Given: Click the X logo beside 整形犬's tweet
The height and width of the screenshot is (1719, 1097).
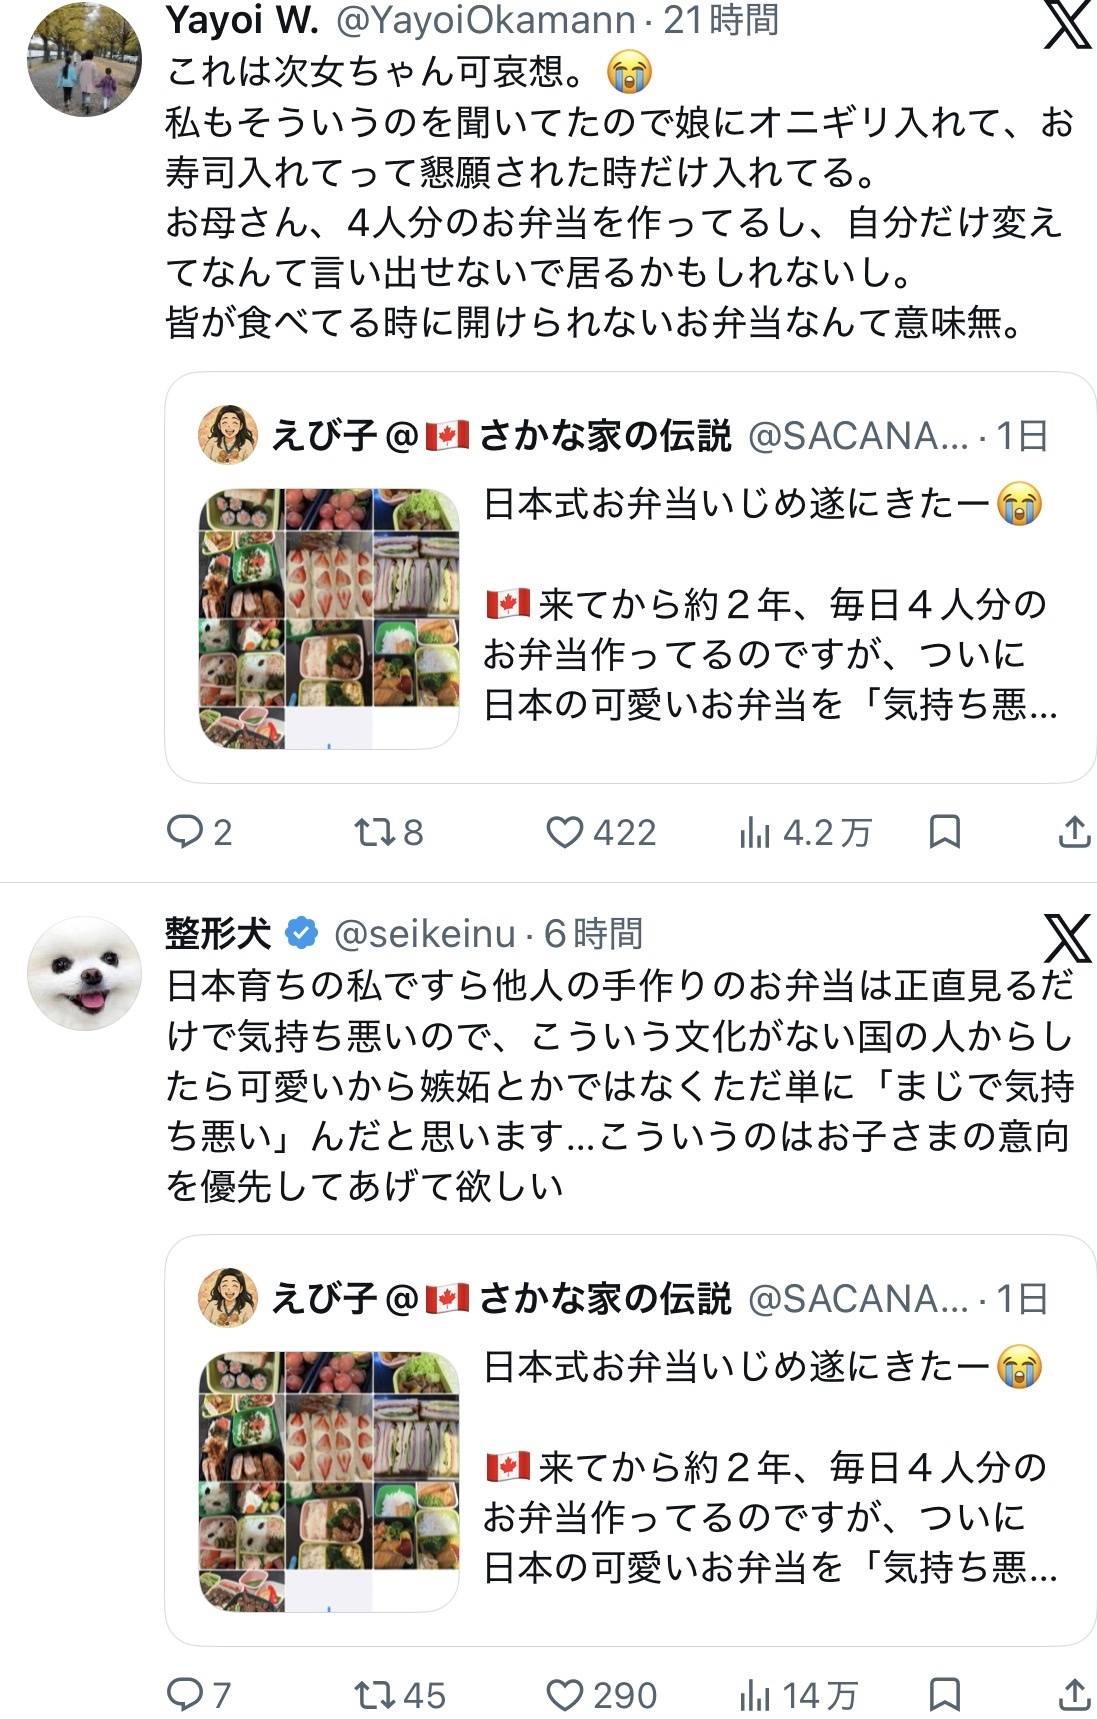Looking at the screenshot, I should [1067, 938].
